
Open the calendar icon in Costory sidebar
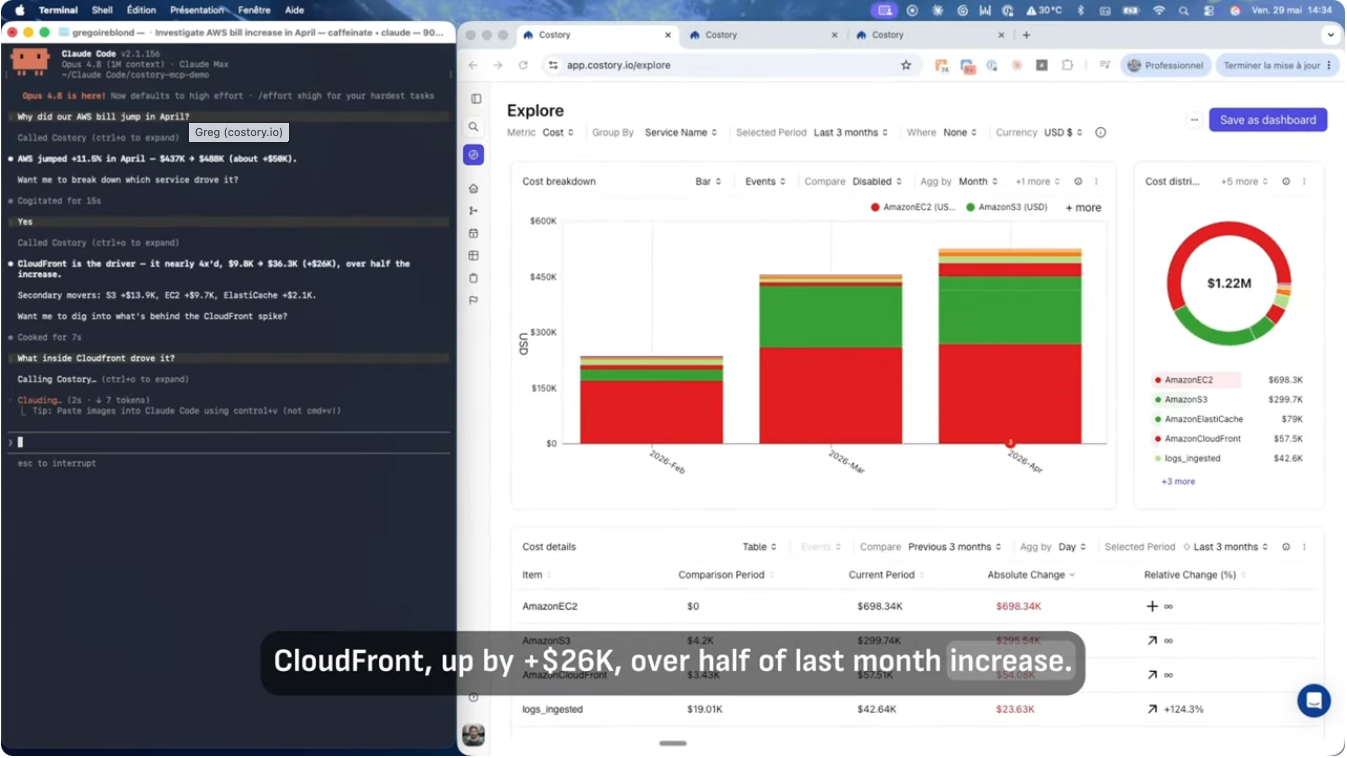474,233
